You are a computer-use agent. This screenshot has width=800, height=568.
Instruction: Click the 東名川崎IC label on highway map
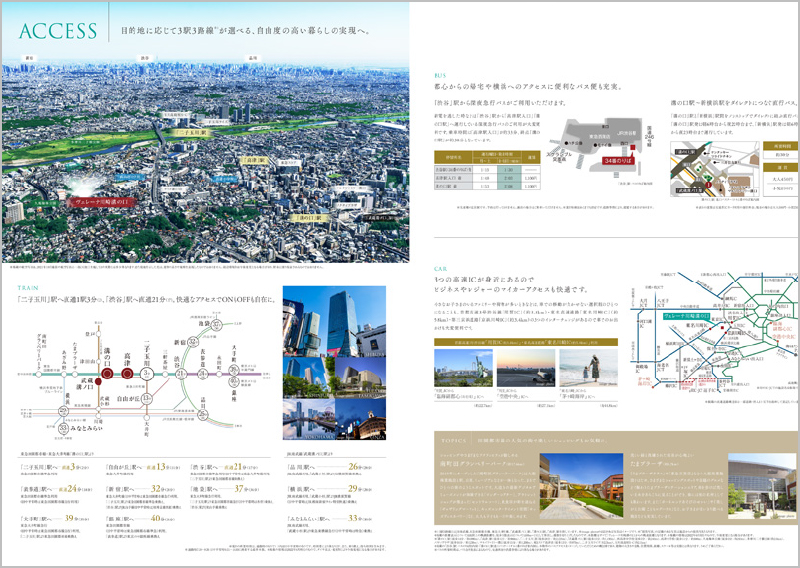(x=698, y=325)
